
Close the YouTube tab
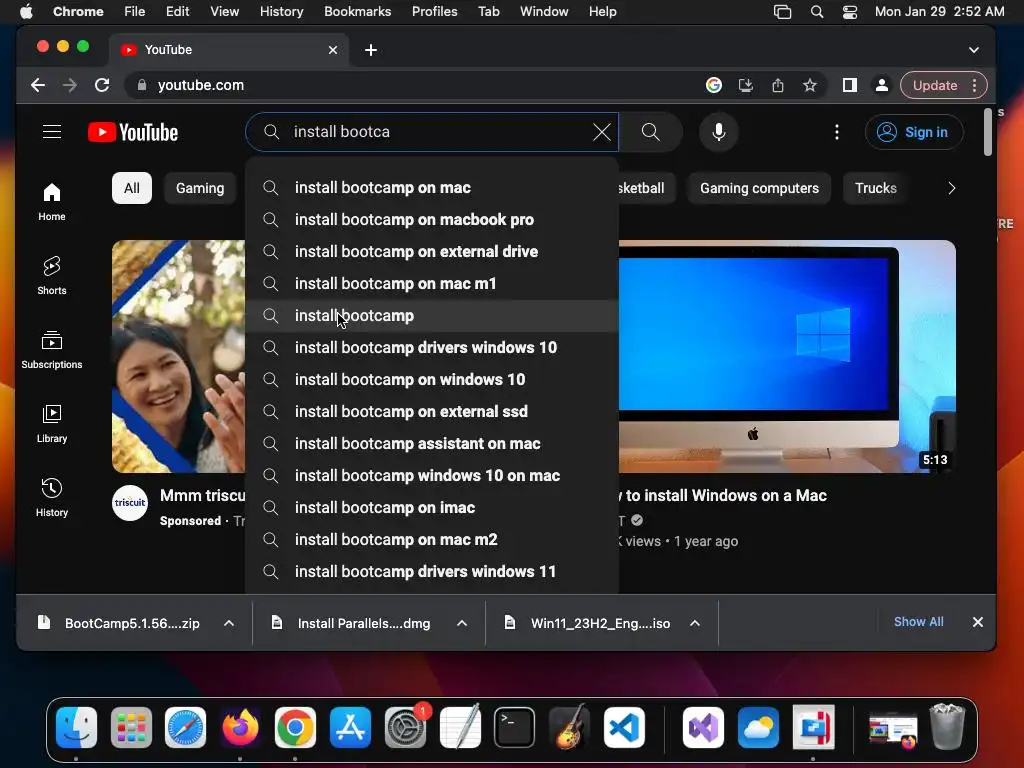tap(332, 50)
